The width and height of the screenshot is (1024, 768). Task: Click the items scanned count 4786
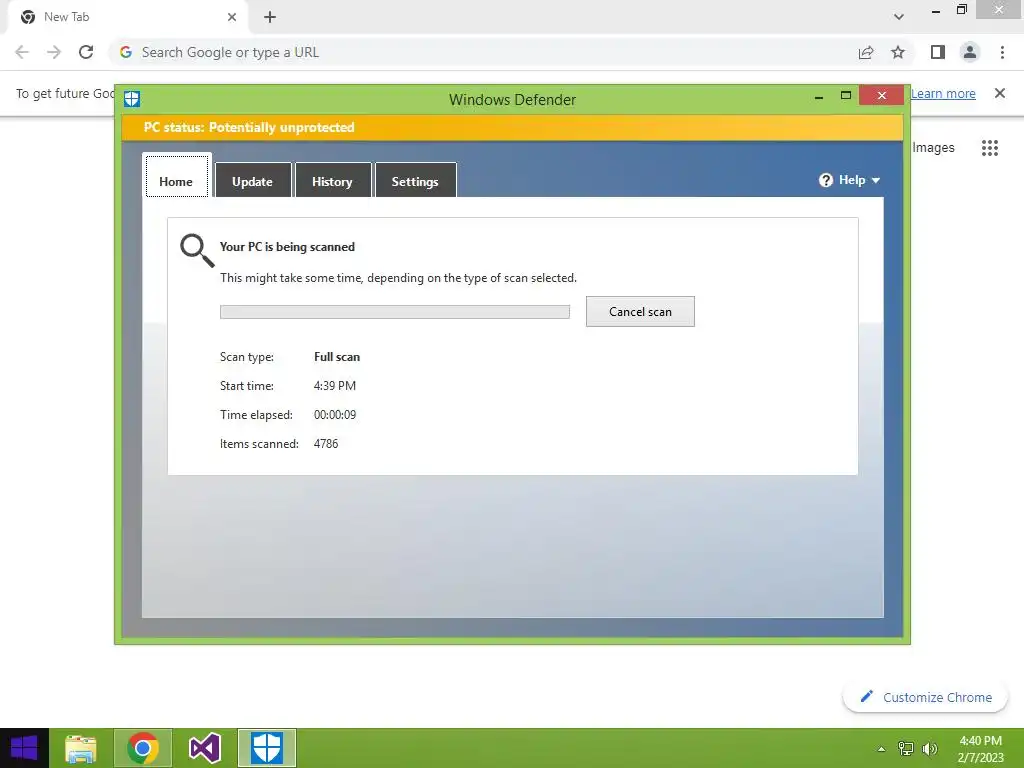point(326,443)
